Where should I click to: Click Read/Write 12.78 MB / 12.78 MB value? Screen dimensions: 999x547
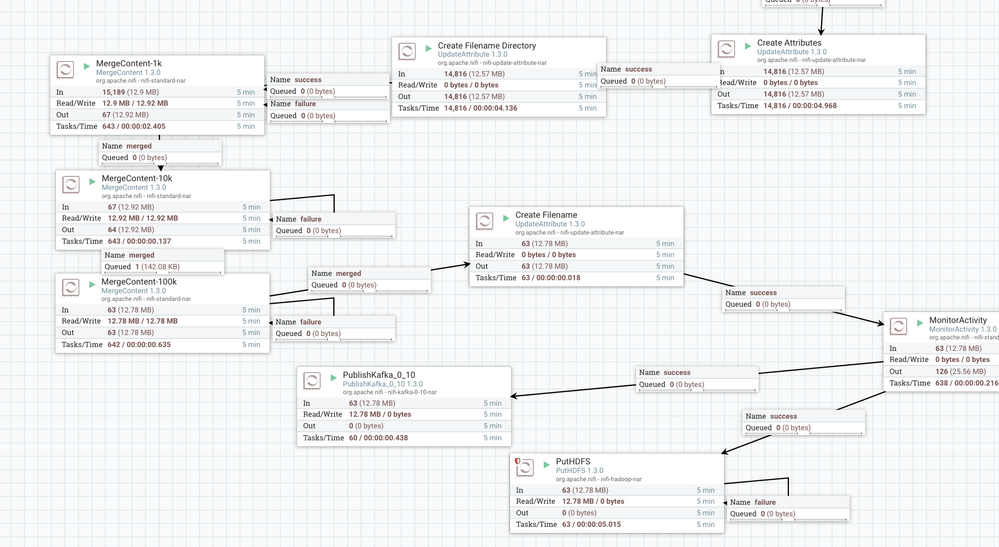(143, 322)
